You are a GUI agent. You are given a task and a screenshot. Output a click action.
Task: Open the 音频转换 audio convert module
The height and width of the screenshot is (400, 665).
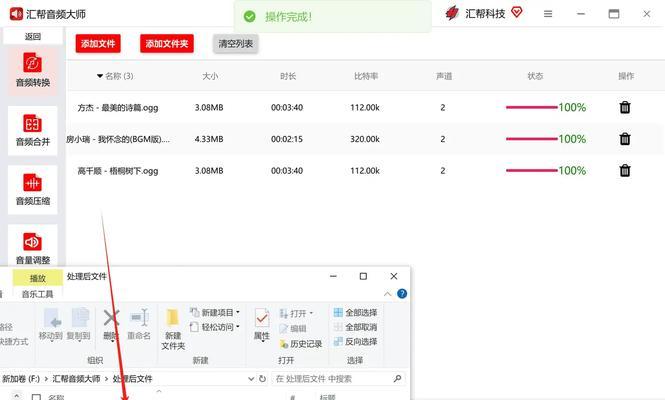point(33,70)
